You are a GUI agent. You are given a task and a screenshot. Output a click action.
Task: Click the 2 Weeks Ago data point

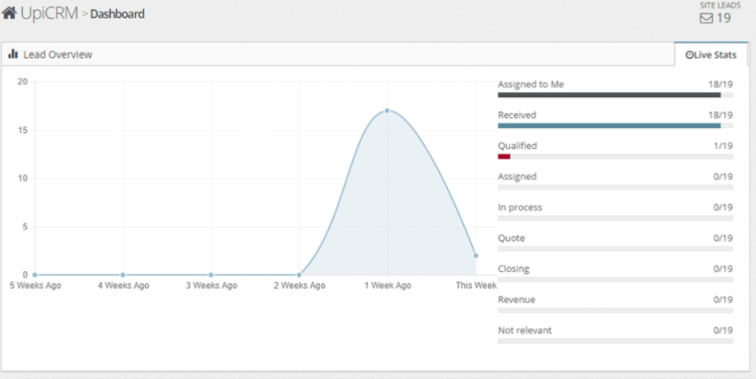(299, 275)
